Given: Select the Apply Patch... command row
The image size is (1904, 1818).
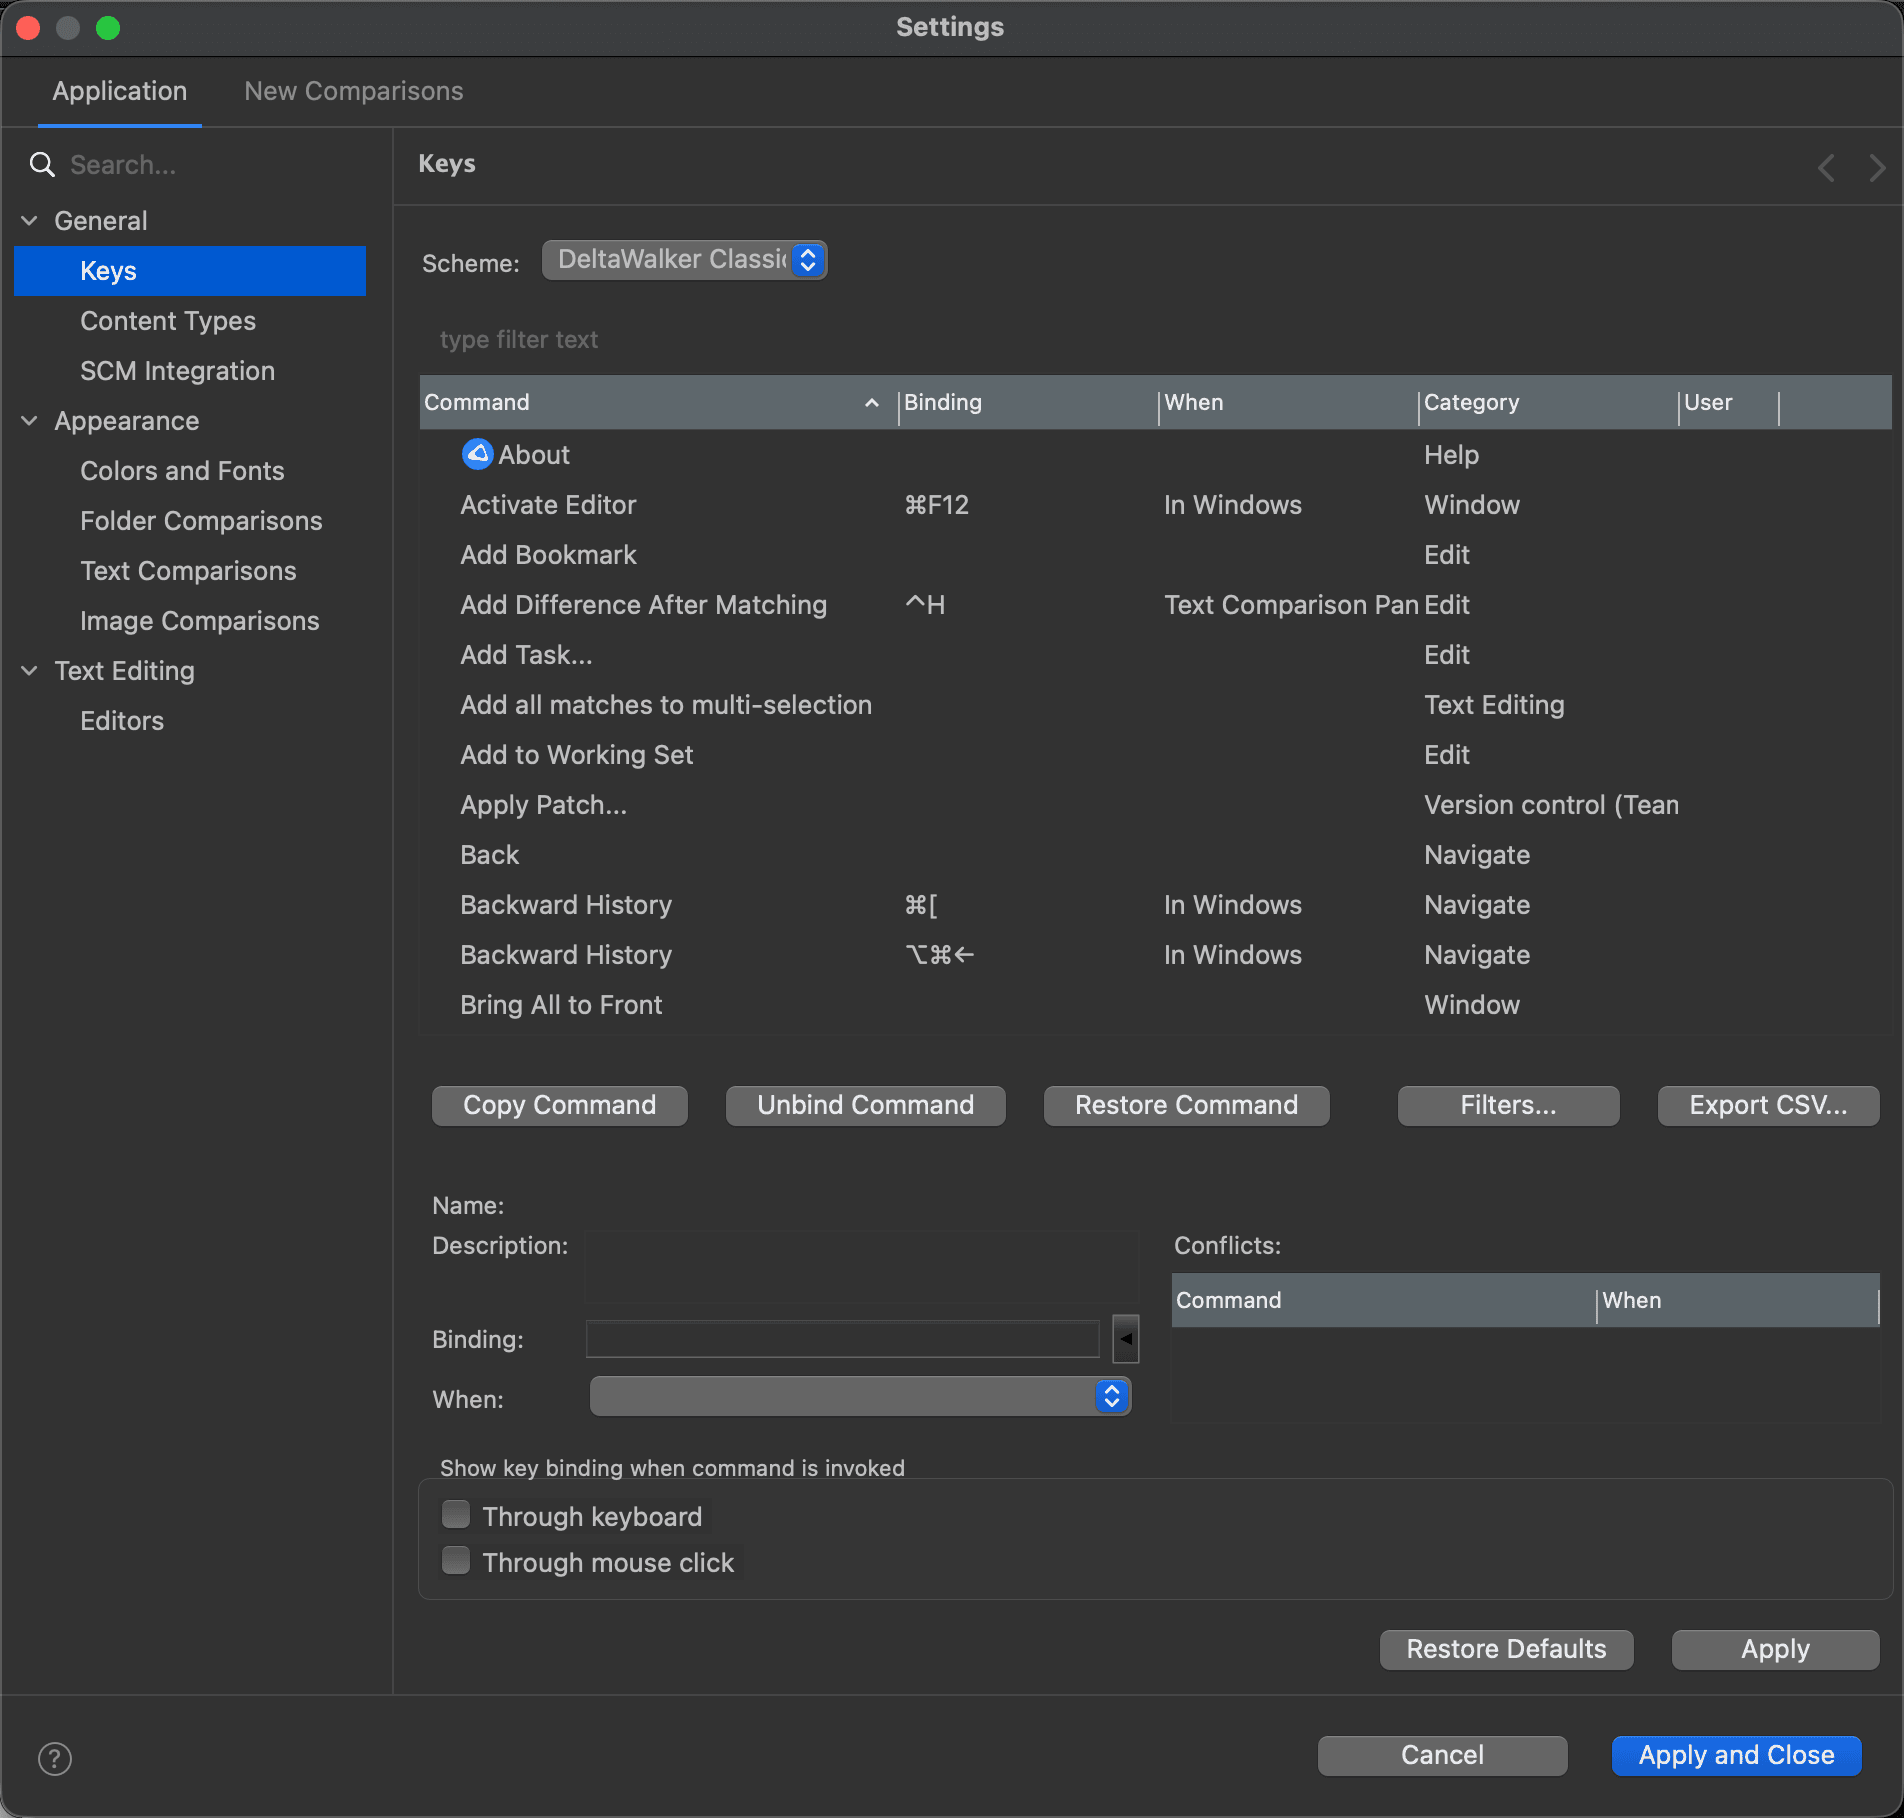Looking at the screenshot, I should click(x=1155, y=805).
